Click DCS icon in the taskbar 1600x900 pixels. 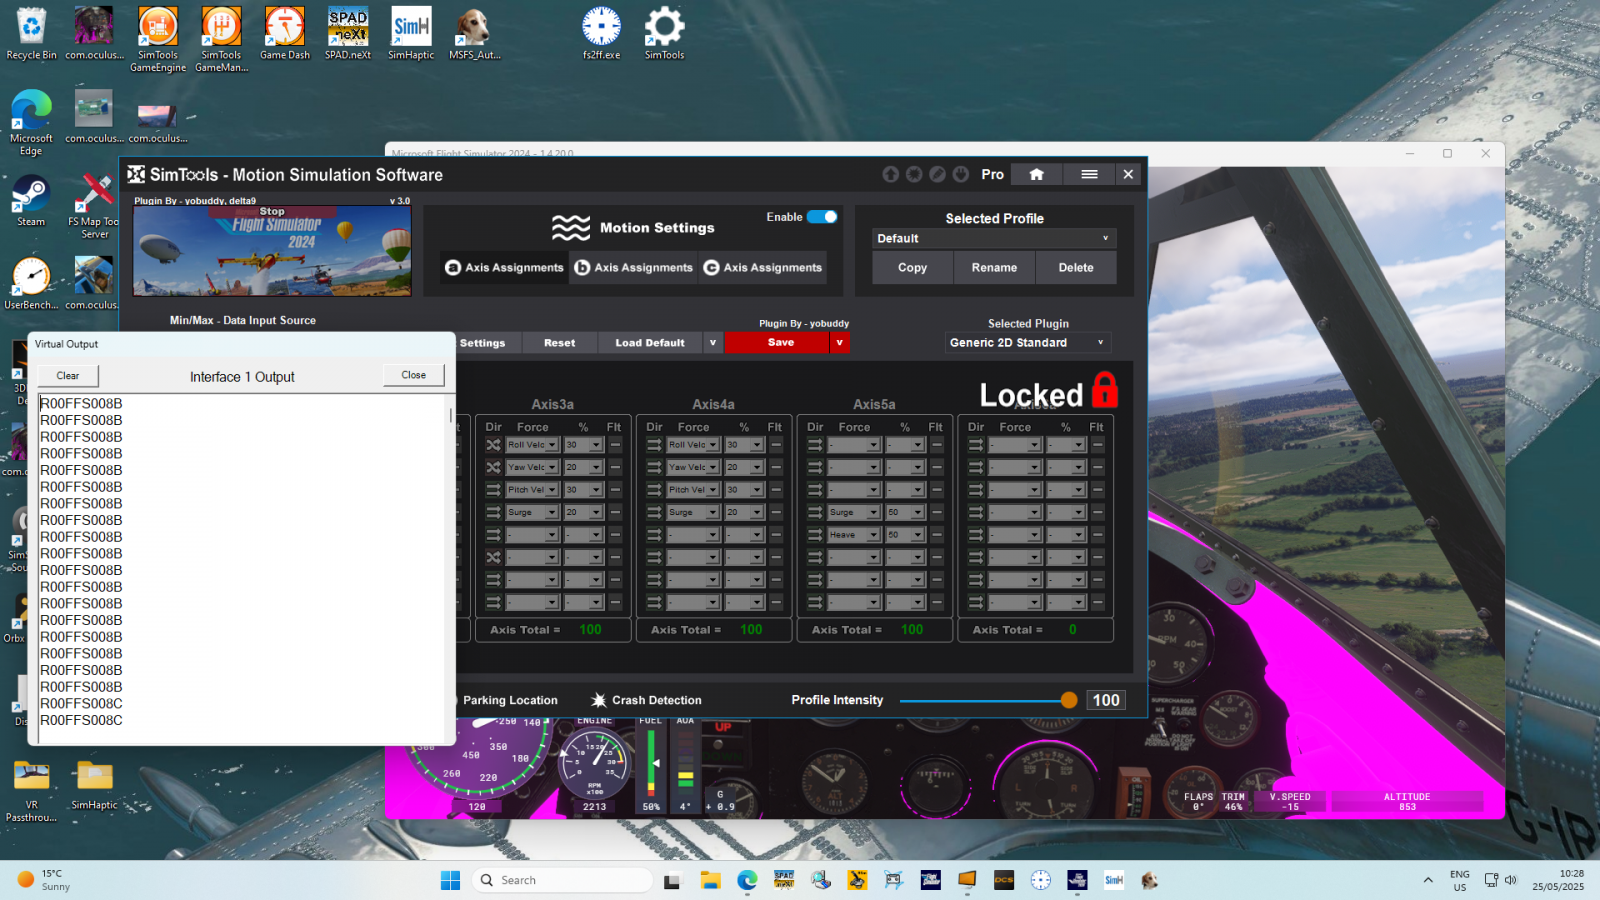coord(1004,880)
